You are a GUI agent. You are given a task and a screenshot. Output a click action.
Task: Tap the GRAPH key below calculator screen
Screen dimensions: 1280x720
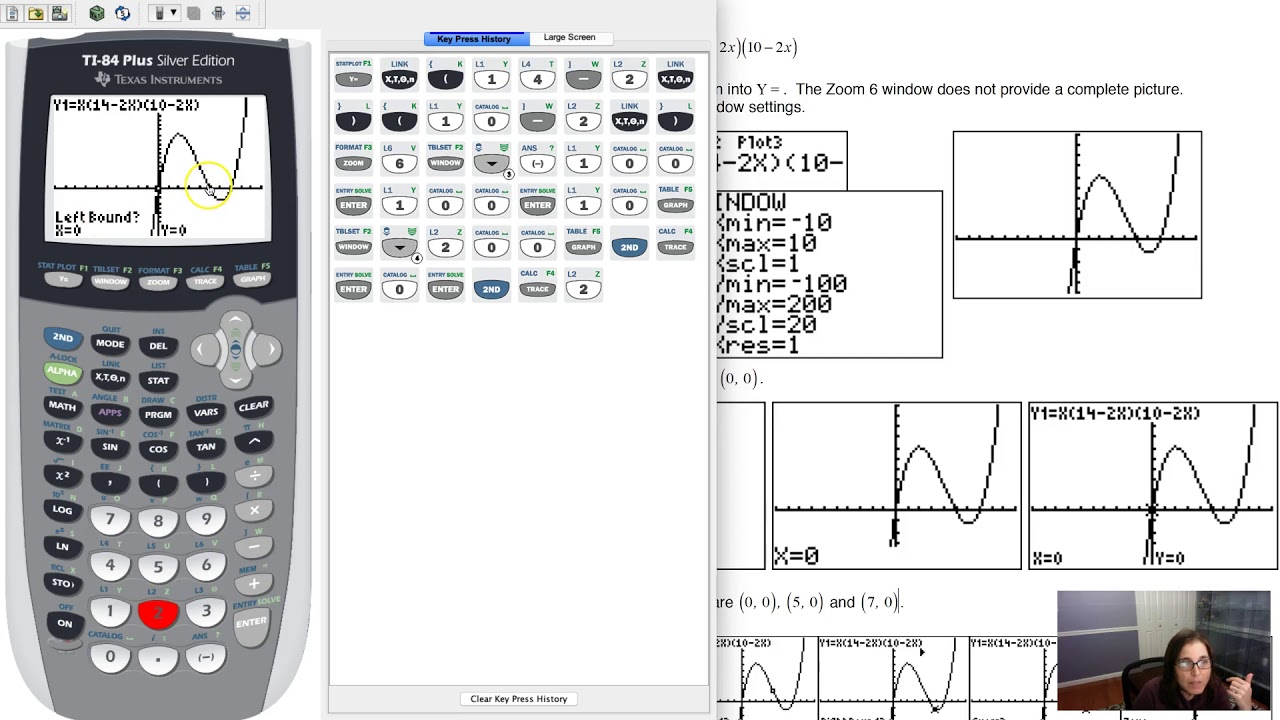[253, 280]
